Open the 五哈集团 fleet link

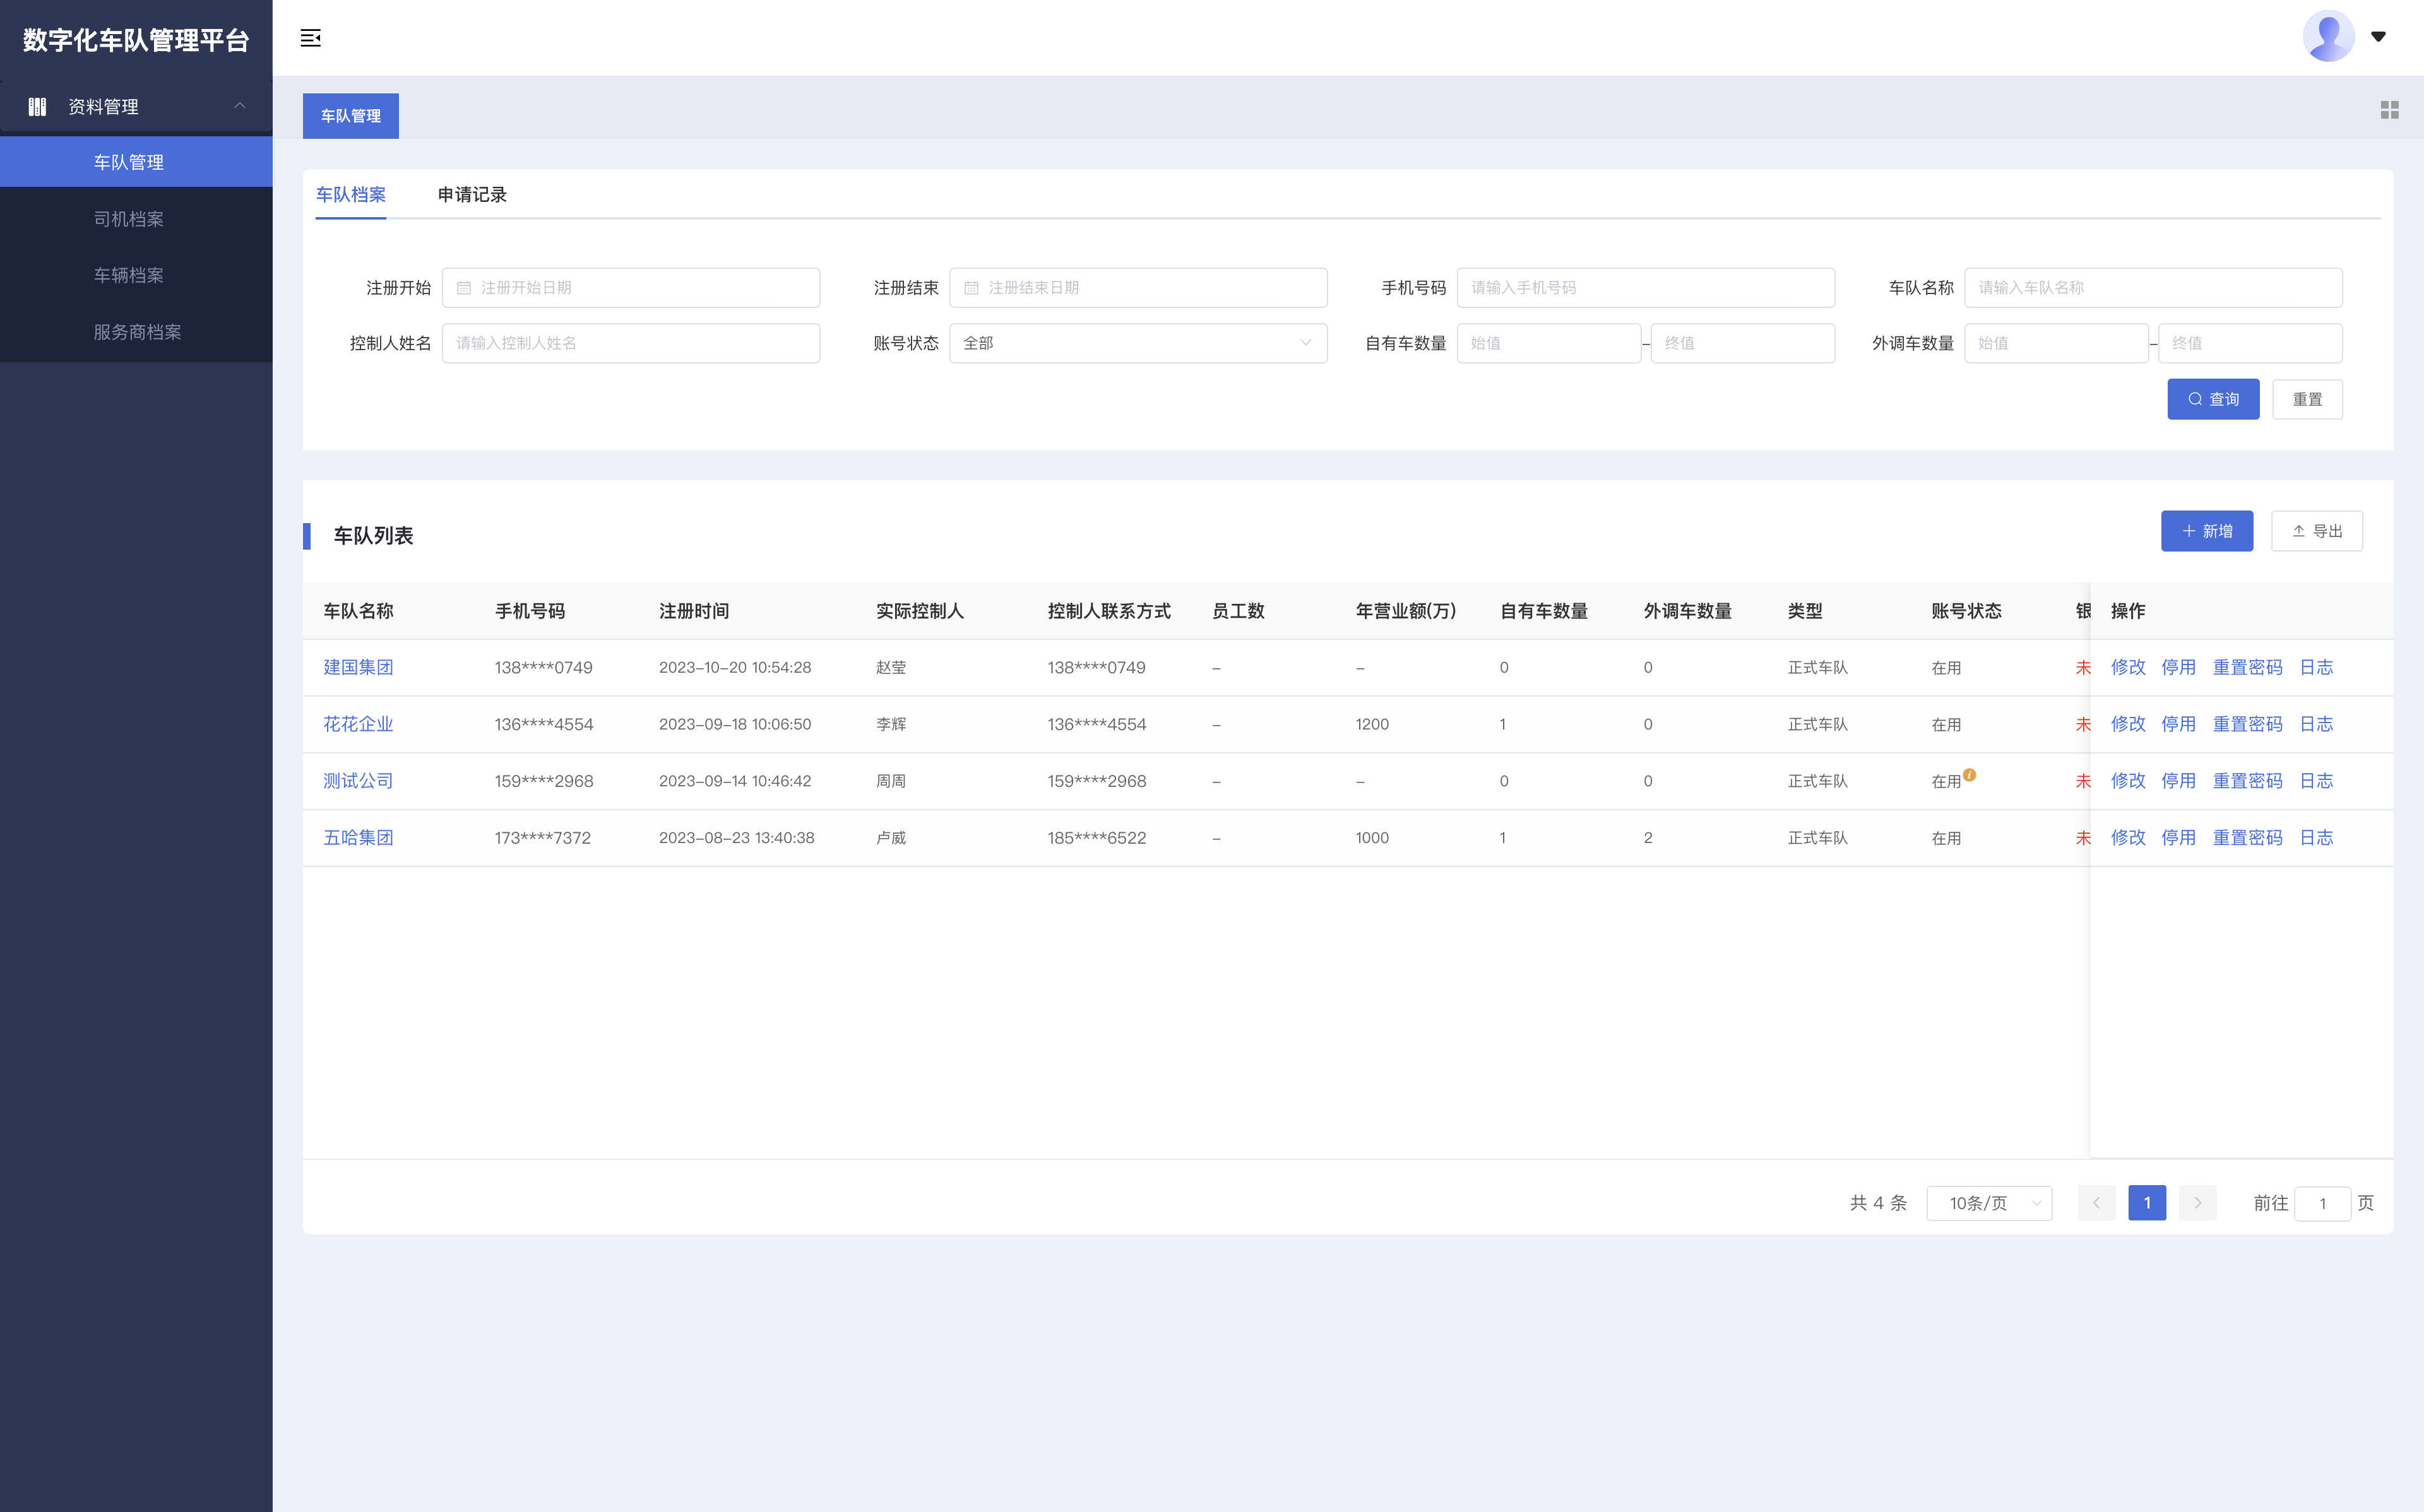(x=358, y=838)
